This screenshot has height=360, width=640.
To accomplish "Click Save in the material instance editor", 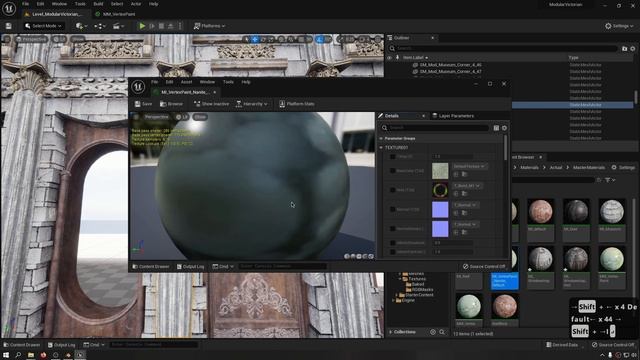I will coord(144,104).
